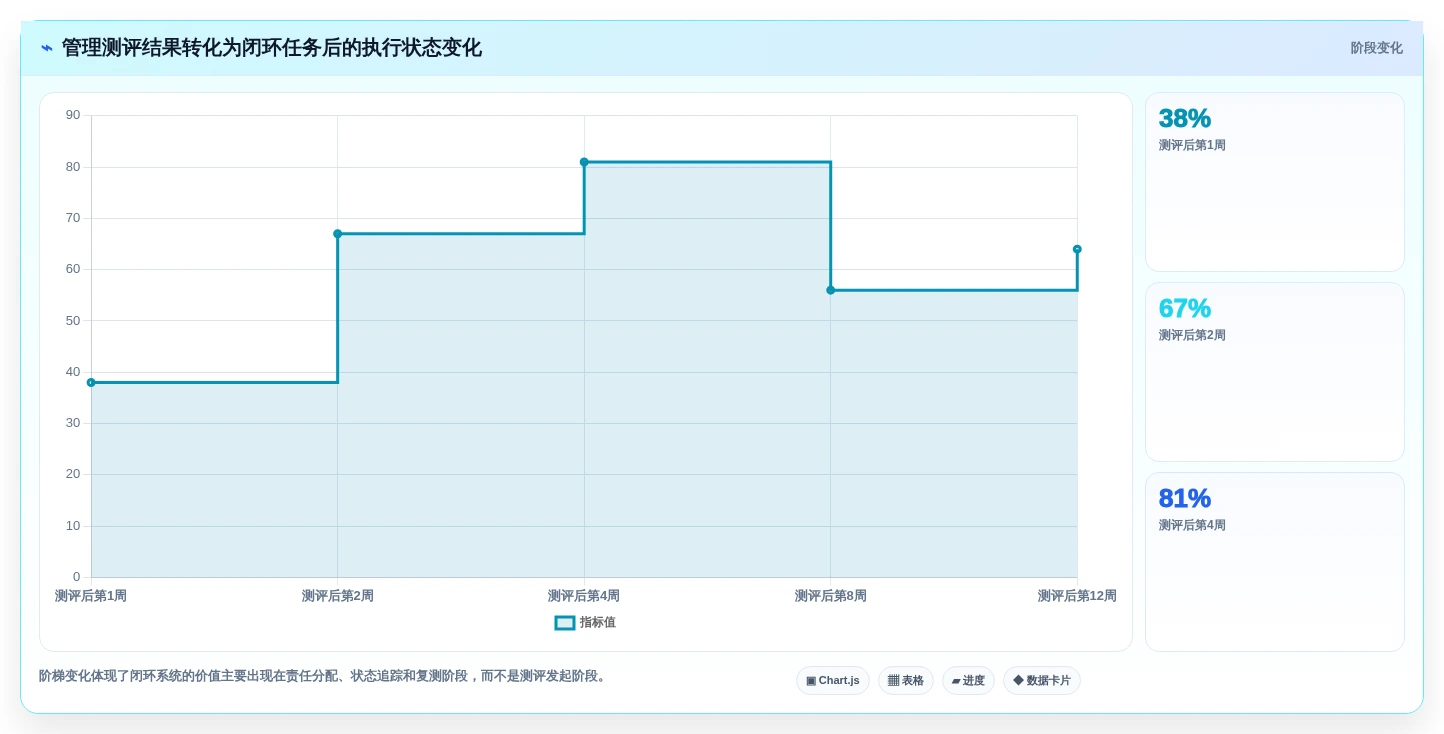Click the 测评后第8周 data point at 56

pyautogui.click(x=830, y=290)
